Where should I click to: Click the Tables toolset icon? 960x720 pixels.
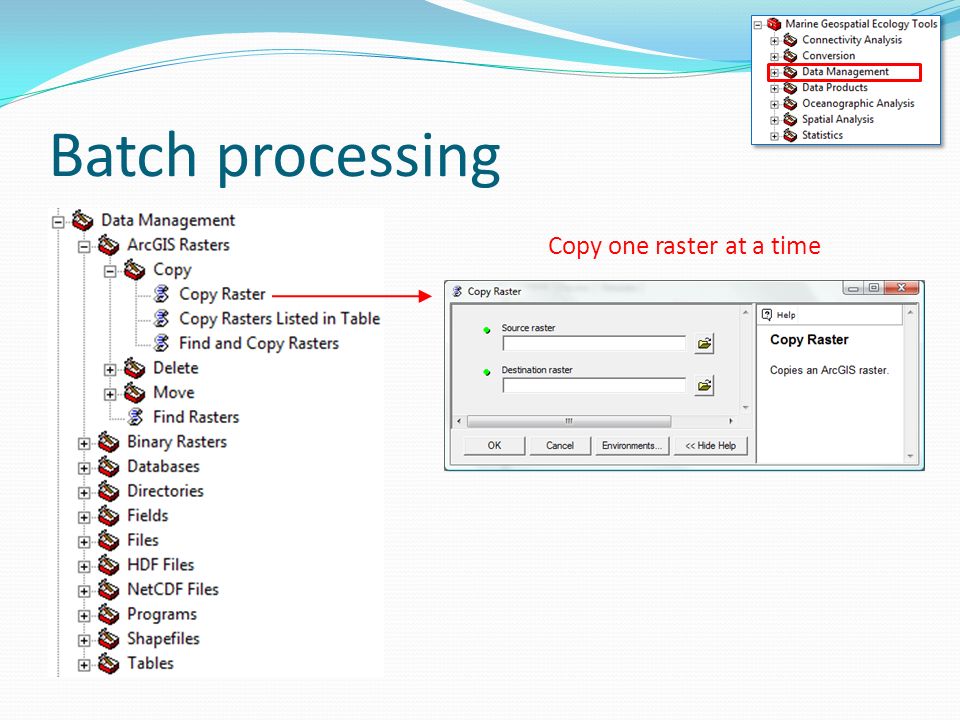tap(108, 664)
